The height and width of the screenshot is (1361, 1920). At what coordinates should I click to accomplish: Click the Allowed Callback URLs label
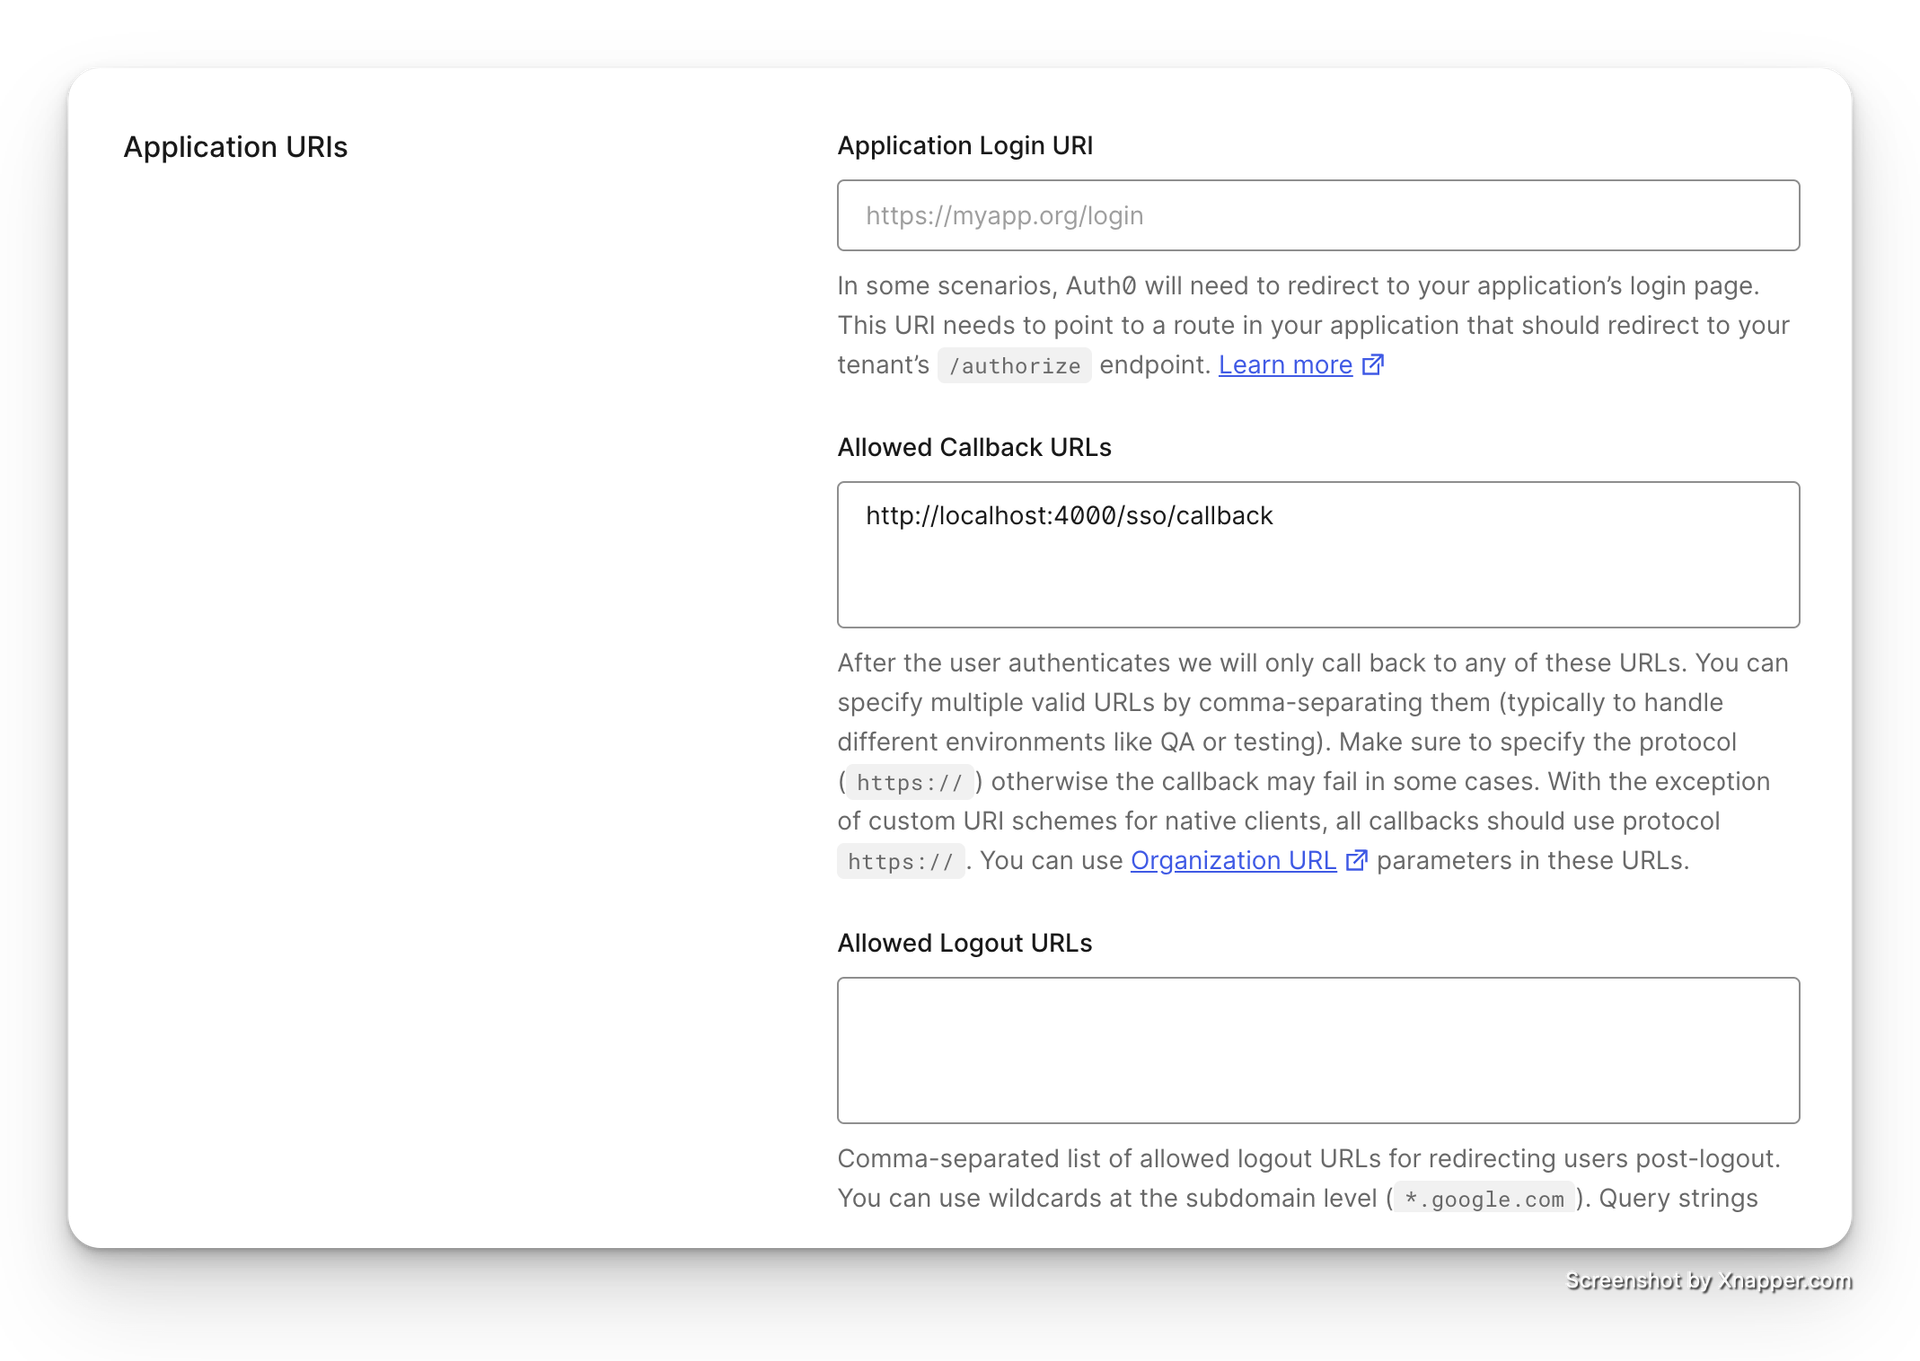(974, 447)
